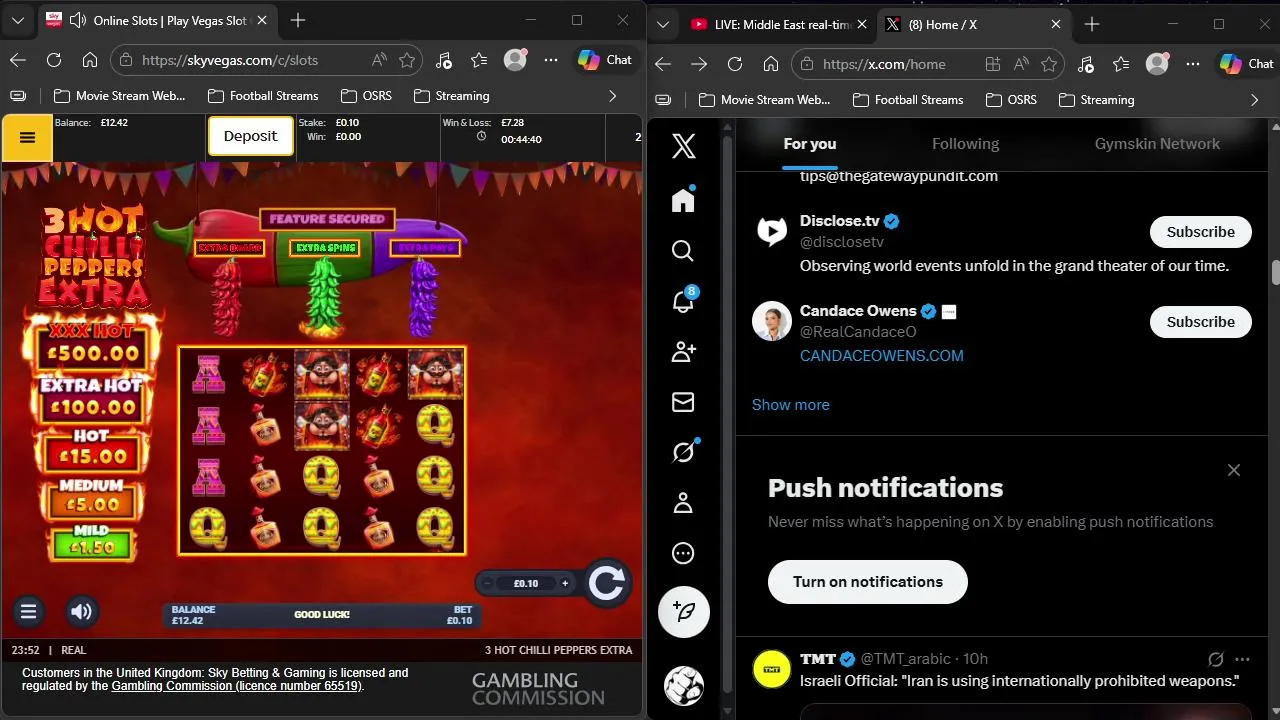Click Turn on notifications button
Image resolution: width=1280 pixels, height=720 pixels.
pyautogui.click(x=868, y=582)
